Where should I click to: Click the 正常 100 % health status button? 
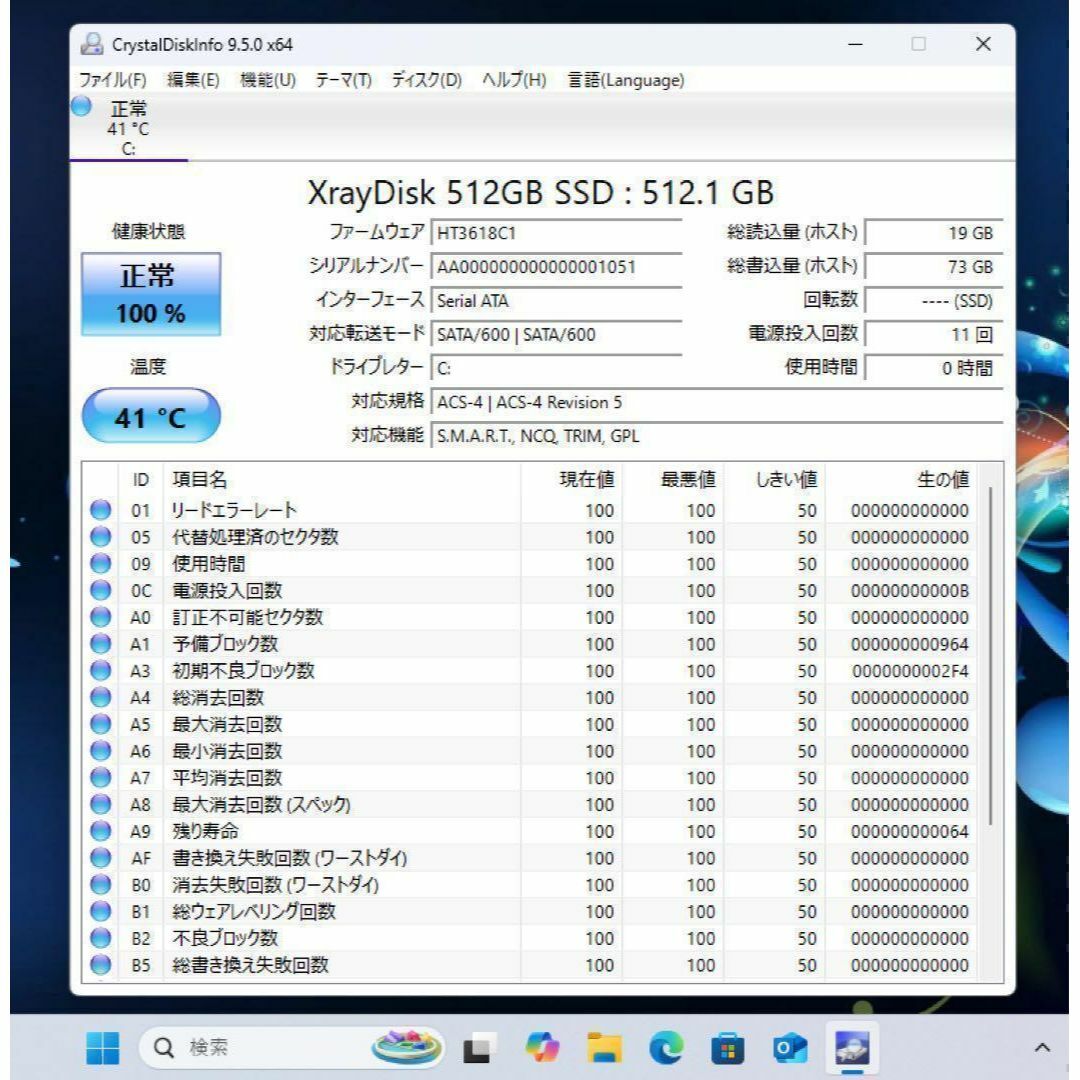tap(151, 294)
